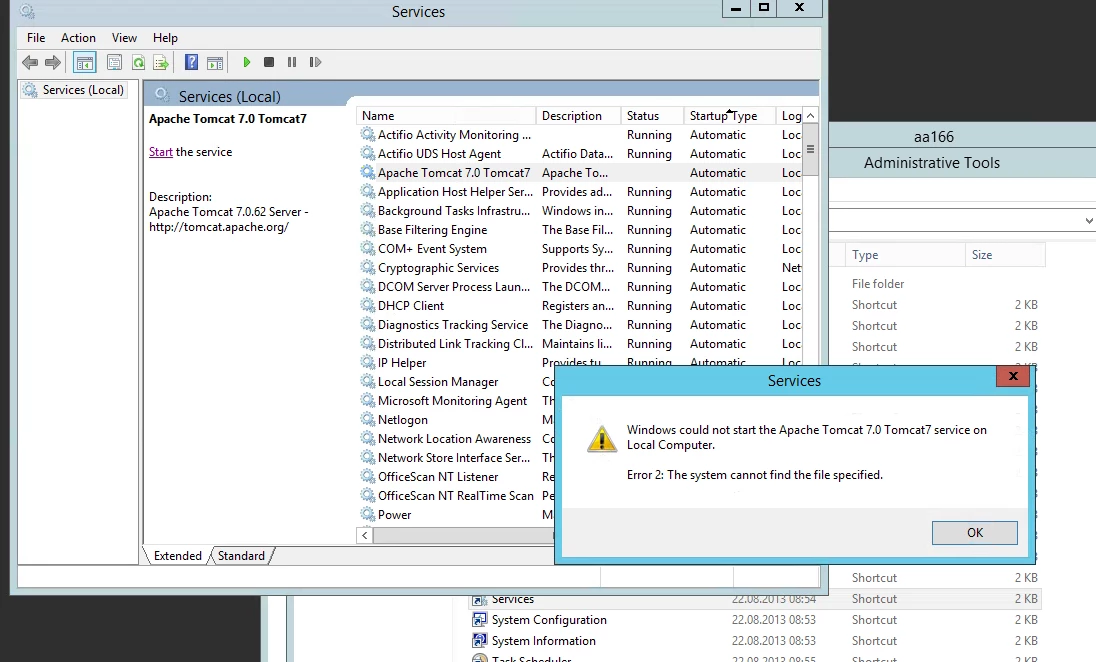This screenshot has width=1096, height=662.
Task: Select System Configuration in Administrative Tools
Action: [755, 620]
